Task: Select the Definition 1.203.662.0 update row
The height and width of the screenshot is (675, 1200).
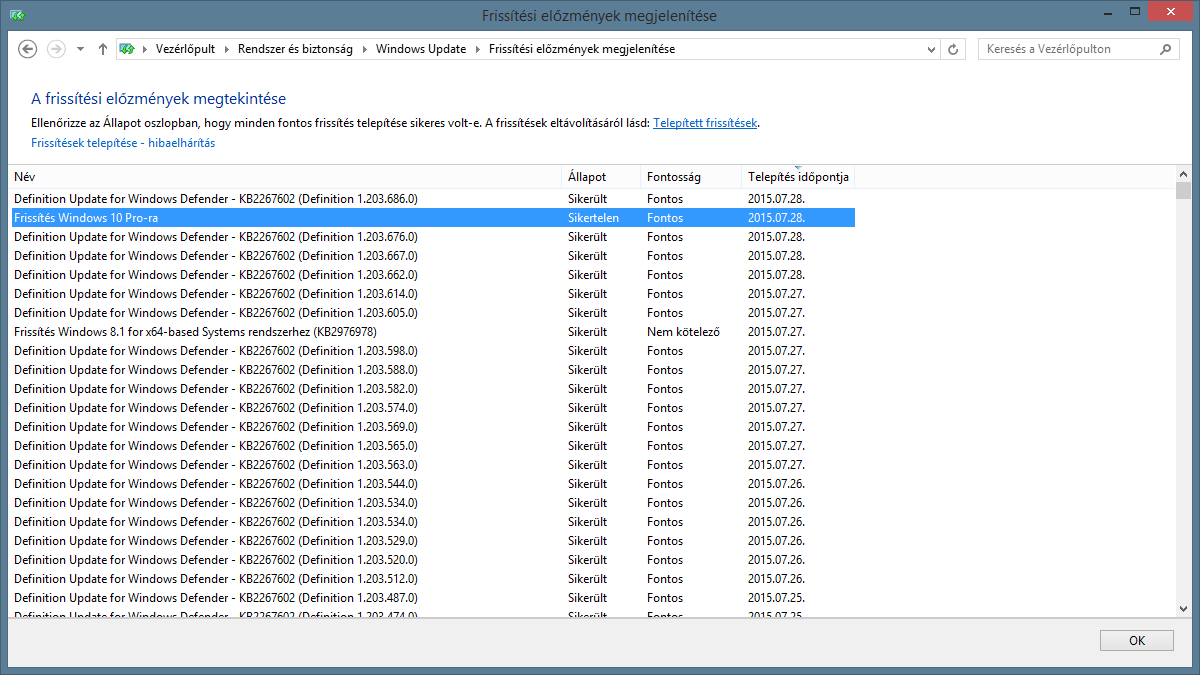Action: (x=432, y=275)
